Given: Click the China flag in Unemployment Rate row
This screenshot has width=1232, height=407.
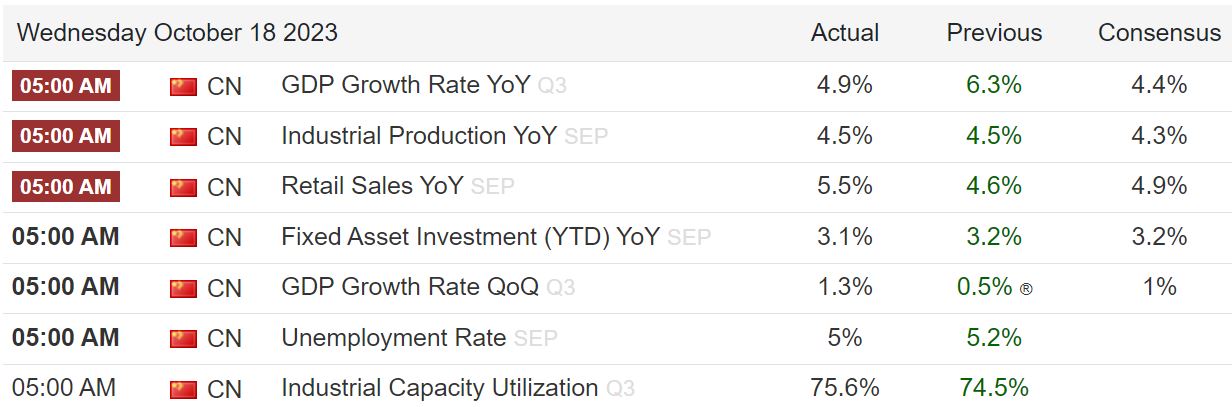Looking at the screenshot, I should [x=183, y=338].
